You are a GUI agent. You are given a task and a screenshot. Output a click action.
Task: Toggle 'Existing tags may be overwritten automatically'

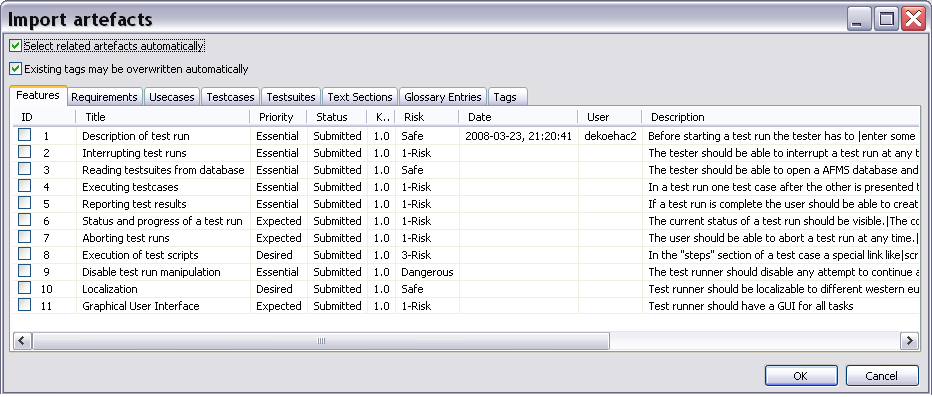[15, 69]
